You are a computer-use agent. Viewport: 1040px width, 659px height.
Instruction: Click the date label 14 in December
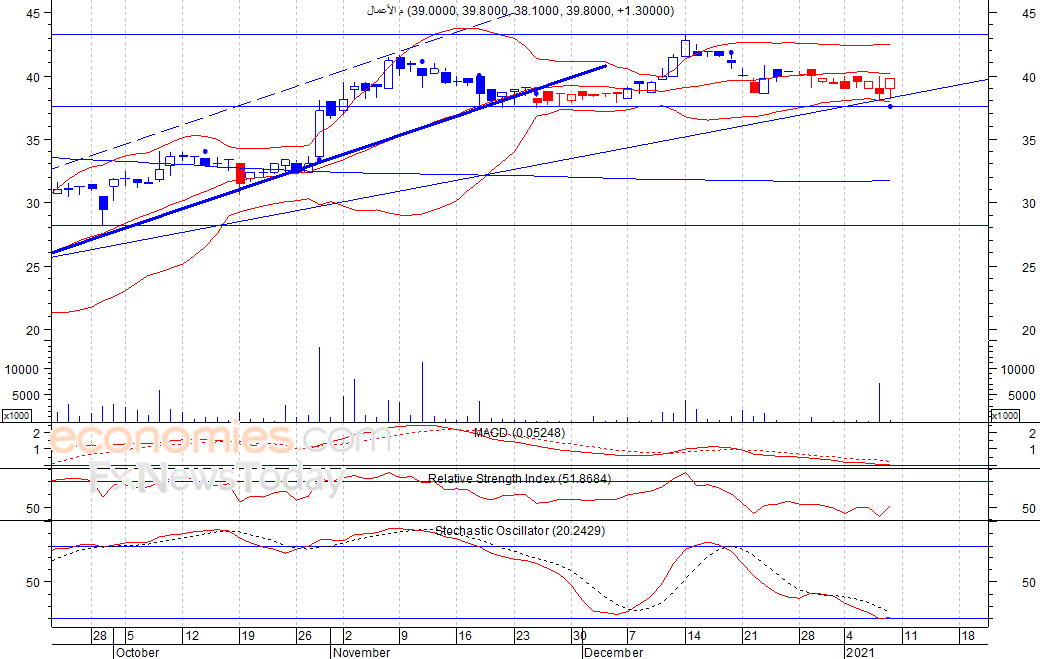(693, 636)
